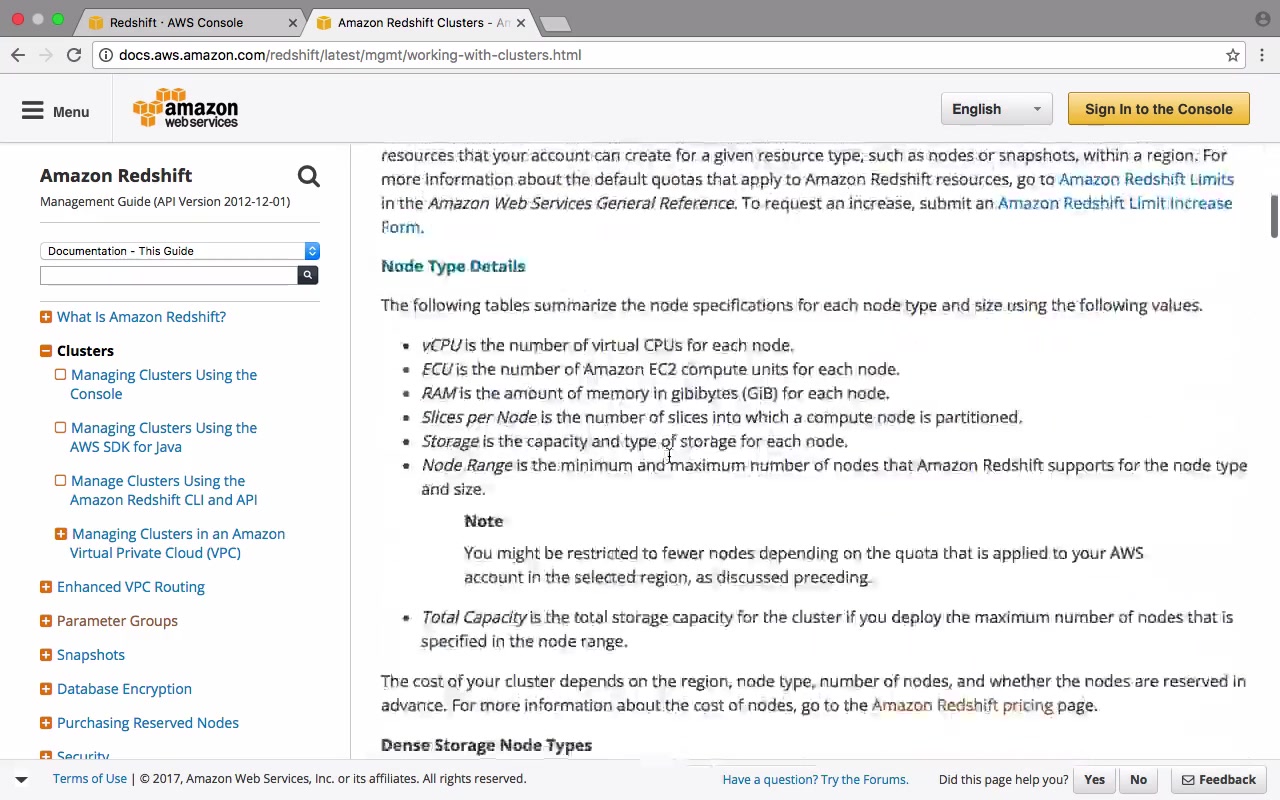The image size is (1280, 800).
Task: Close the Redshift AWS Console tab
Action: [x=292, y=22]
